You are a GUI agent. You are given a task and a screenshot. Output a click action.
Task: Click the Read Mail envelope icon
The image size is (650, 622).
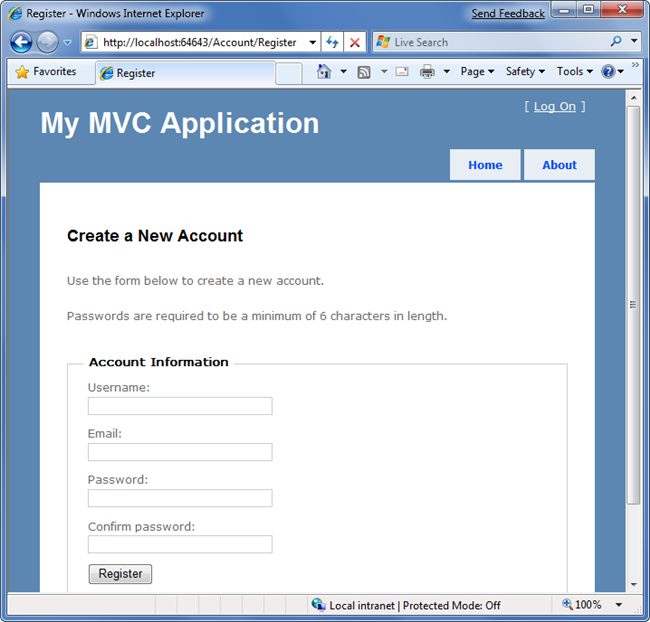coord(402,72)
